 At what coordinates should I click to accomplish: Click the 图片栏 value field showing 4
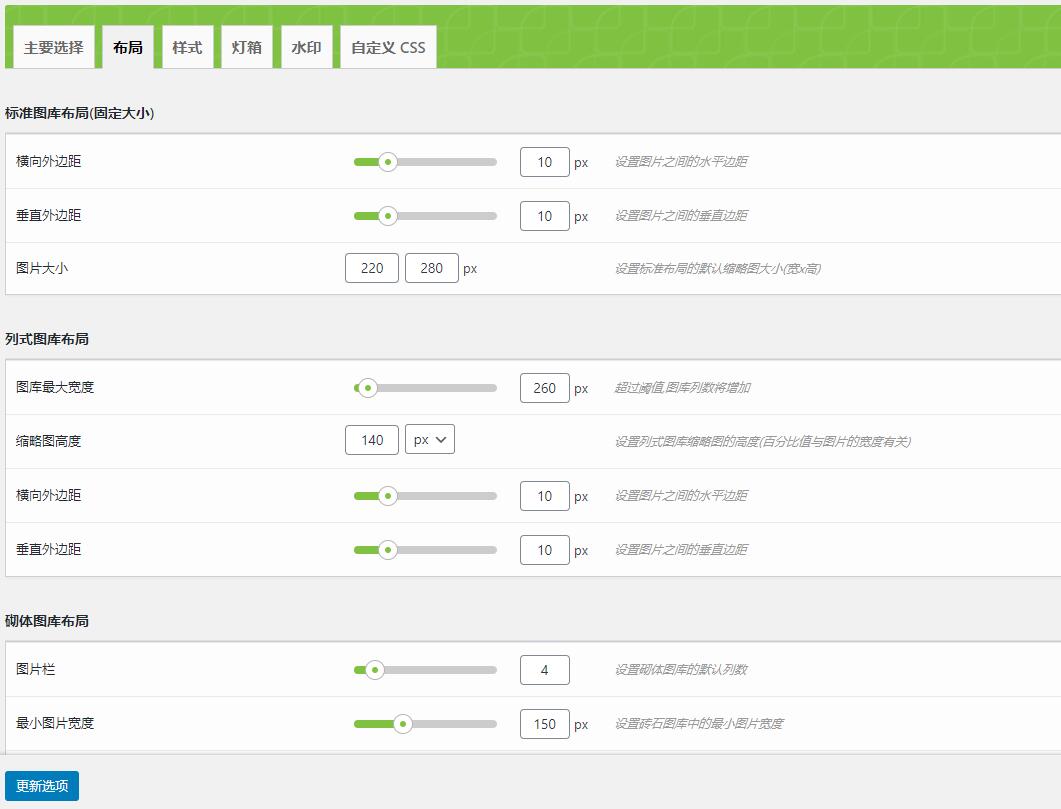pos(545,670)
